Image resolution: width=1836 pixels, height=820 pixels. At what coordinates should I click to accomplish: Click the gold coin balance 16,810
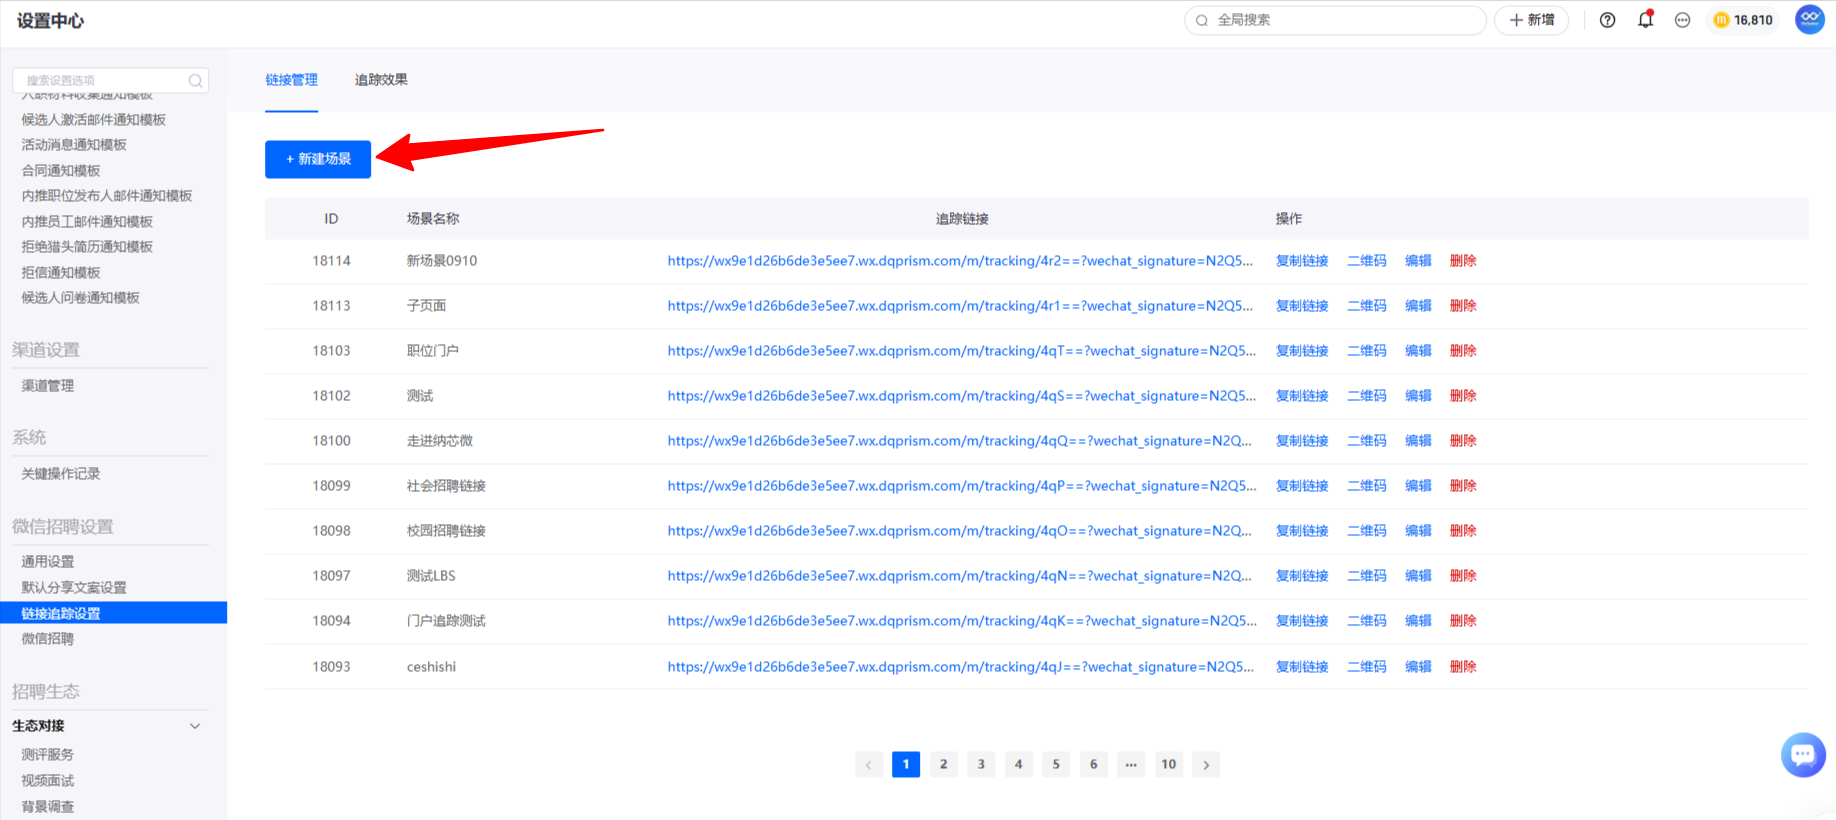tap(1743, 20)
